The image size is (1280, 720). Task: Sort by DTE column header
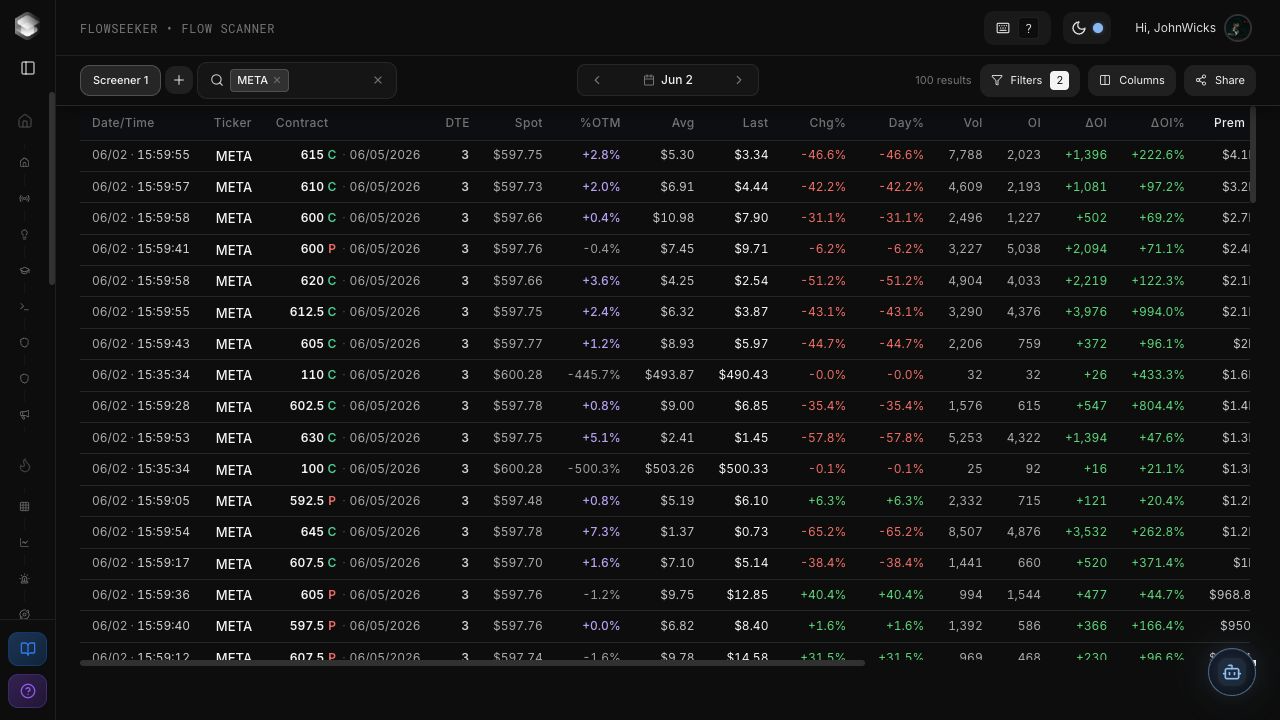tap(457, 123)
